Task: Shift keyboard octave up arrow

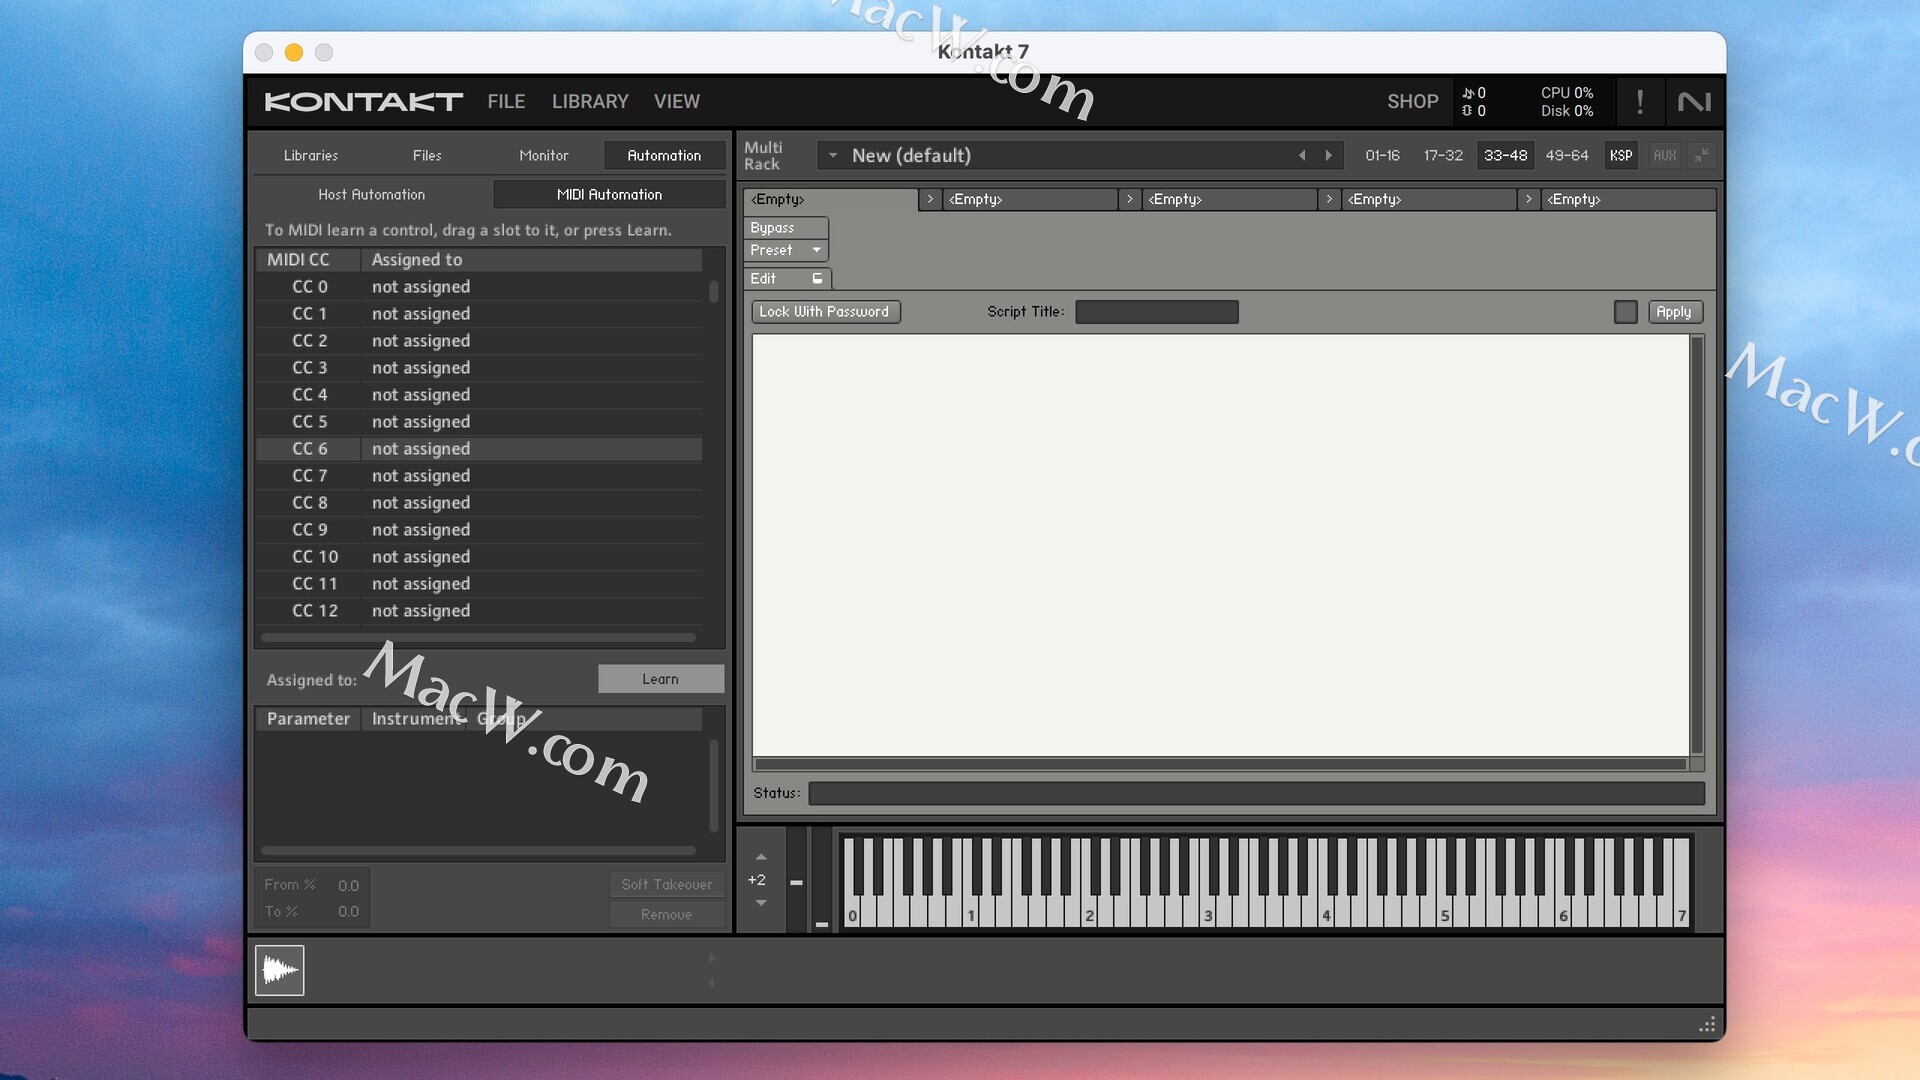Action: coord(761,857)
